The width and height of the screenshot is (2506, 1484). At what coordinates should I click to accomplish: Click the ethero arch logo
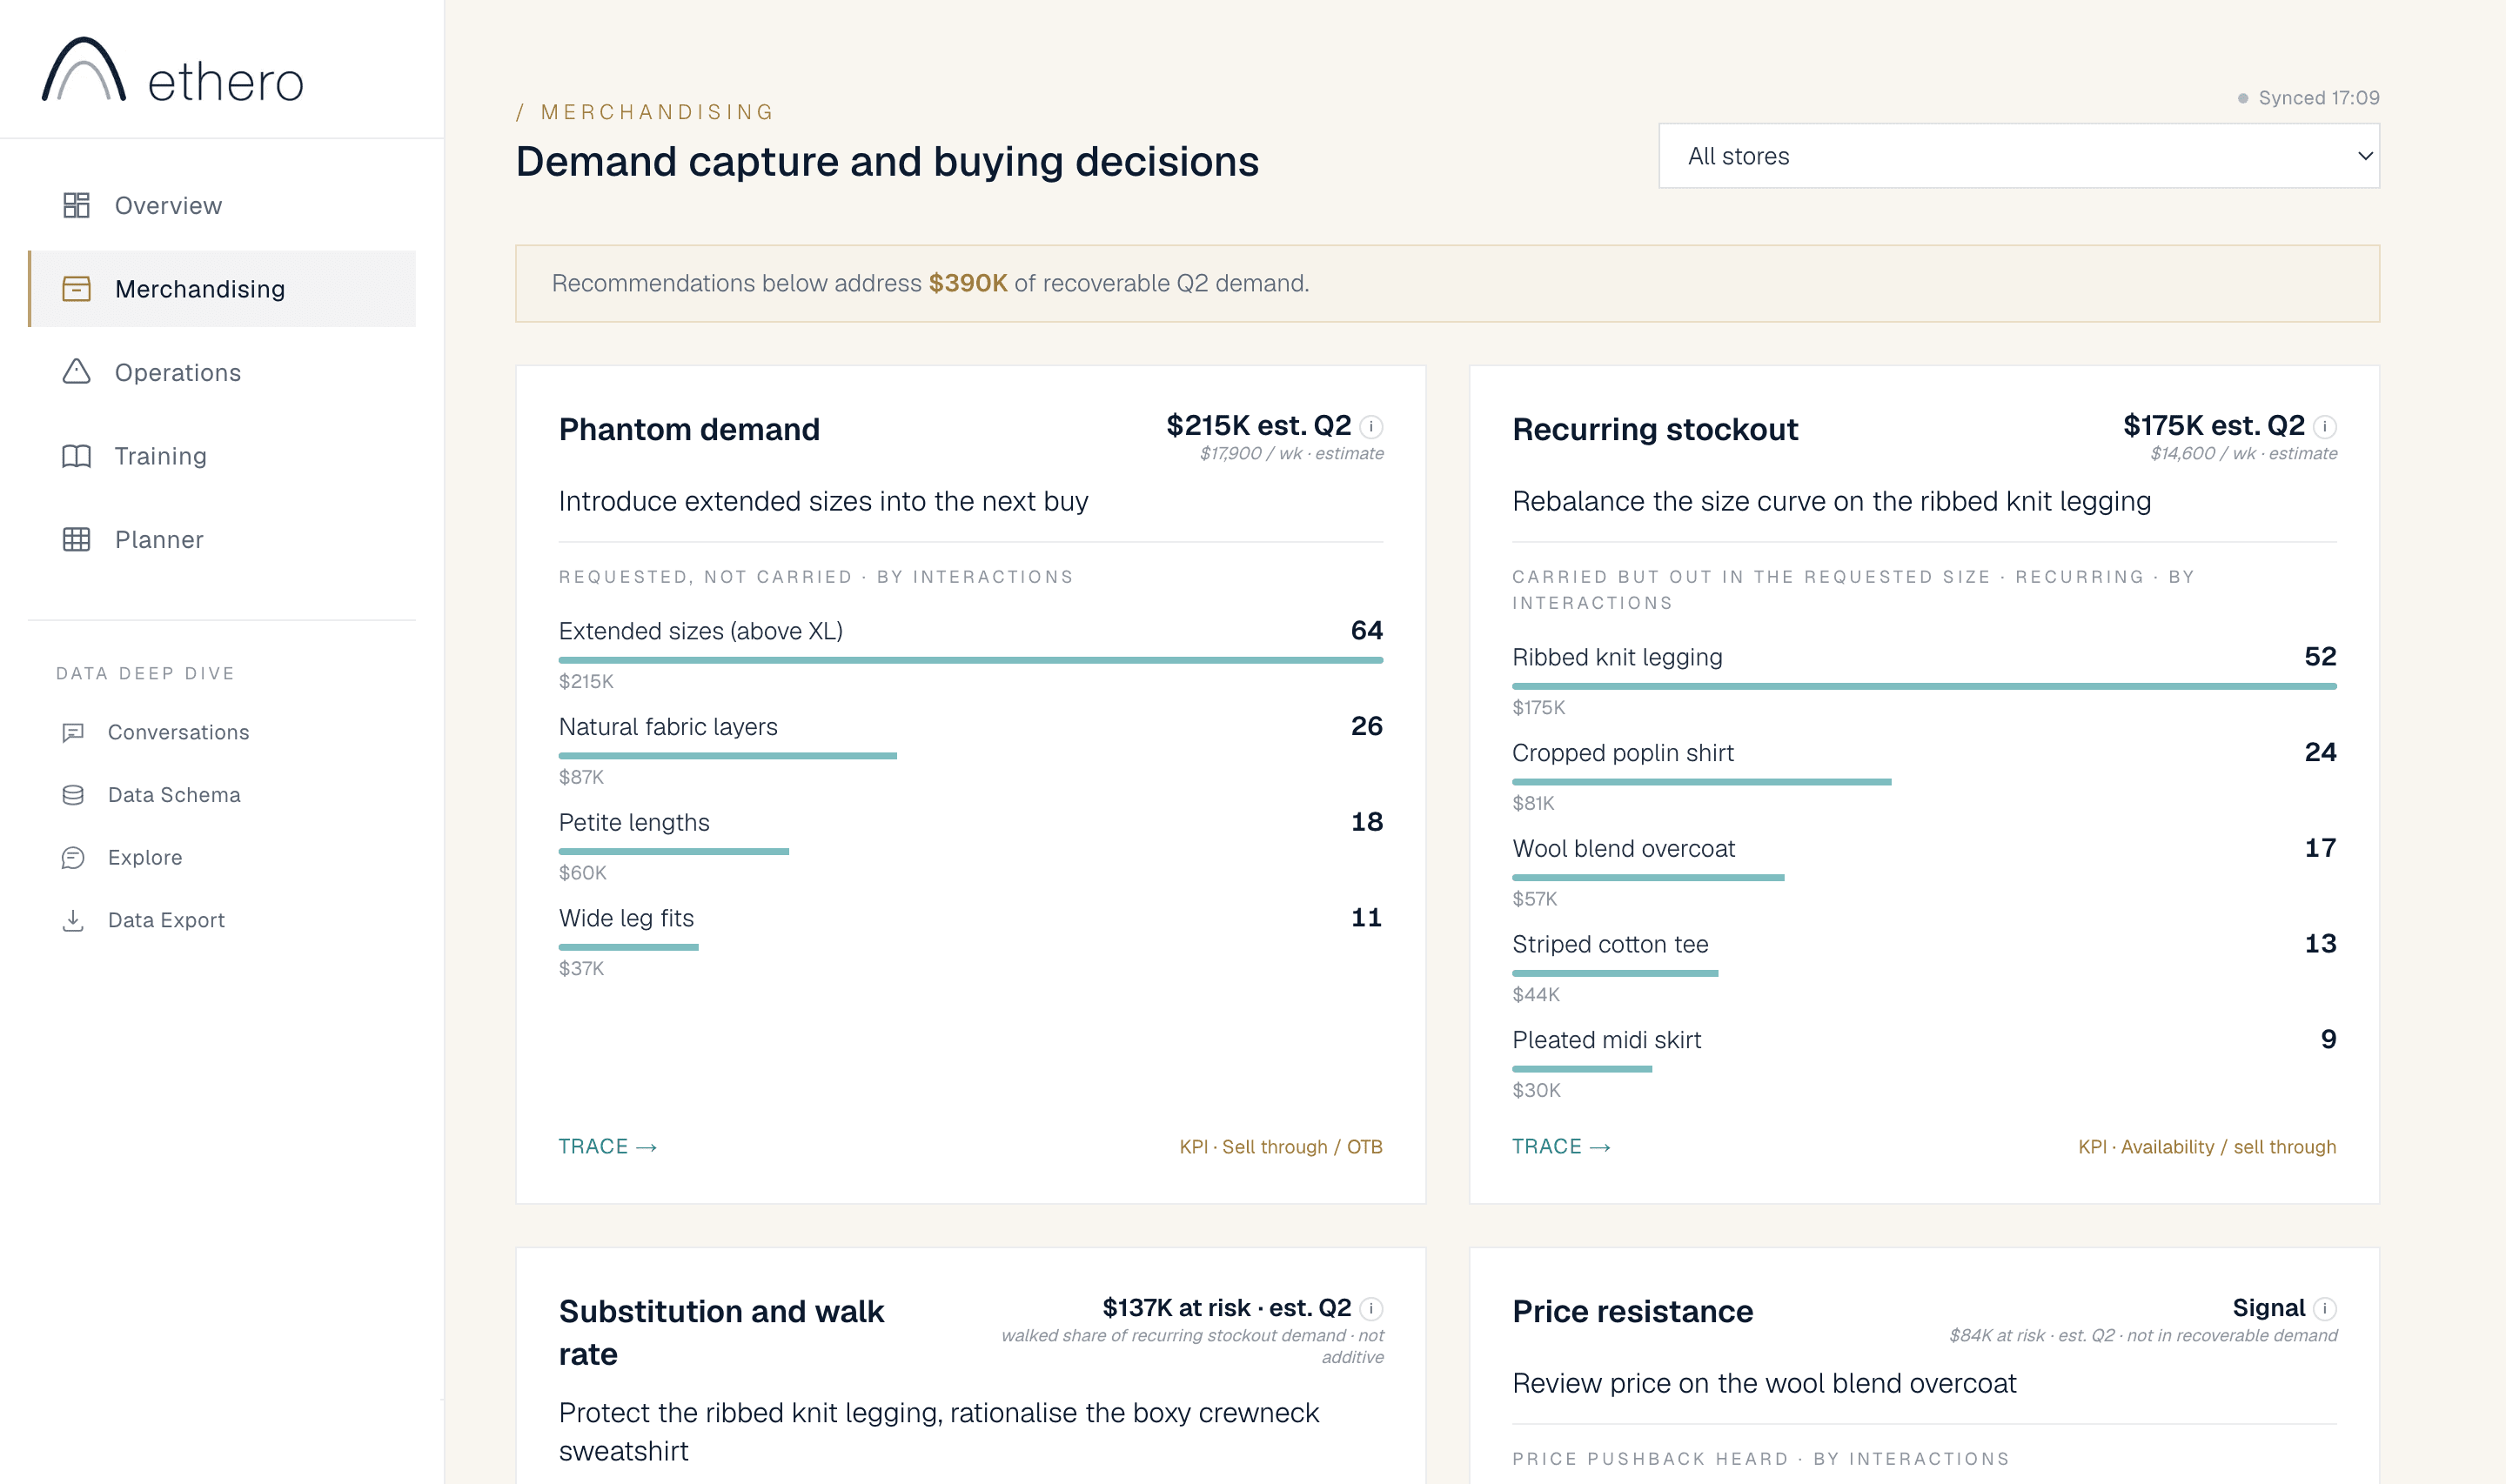(x=84, y=69)
